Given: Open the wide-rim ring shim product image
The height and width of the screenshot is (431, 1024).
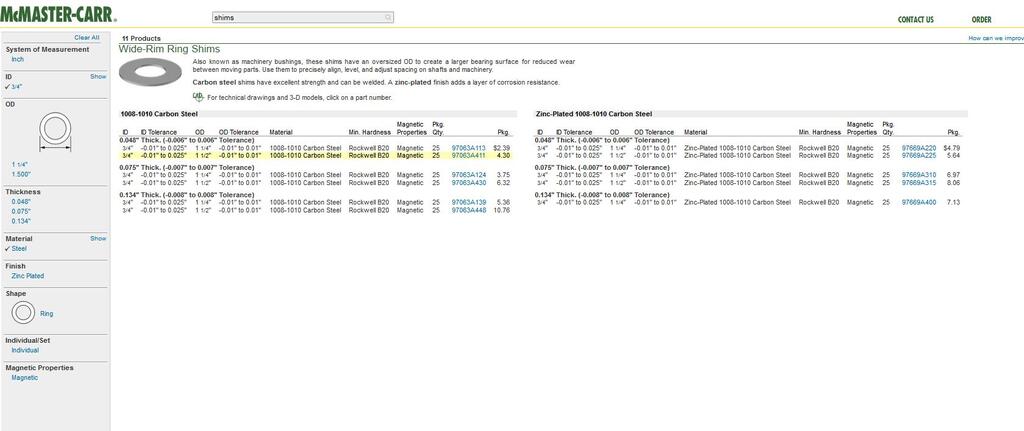Looking at the screenshot, I should coord(150,72).
